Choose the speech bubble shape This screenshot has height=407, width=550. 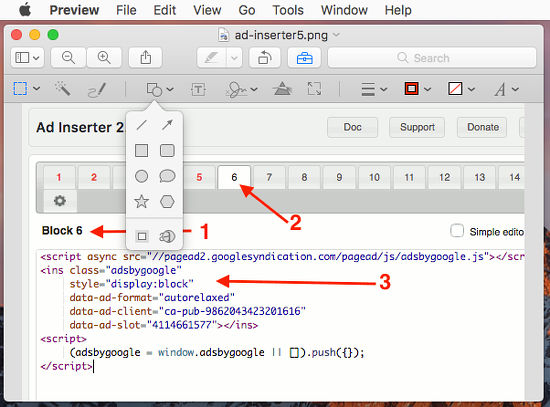coord(167,176)
